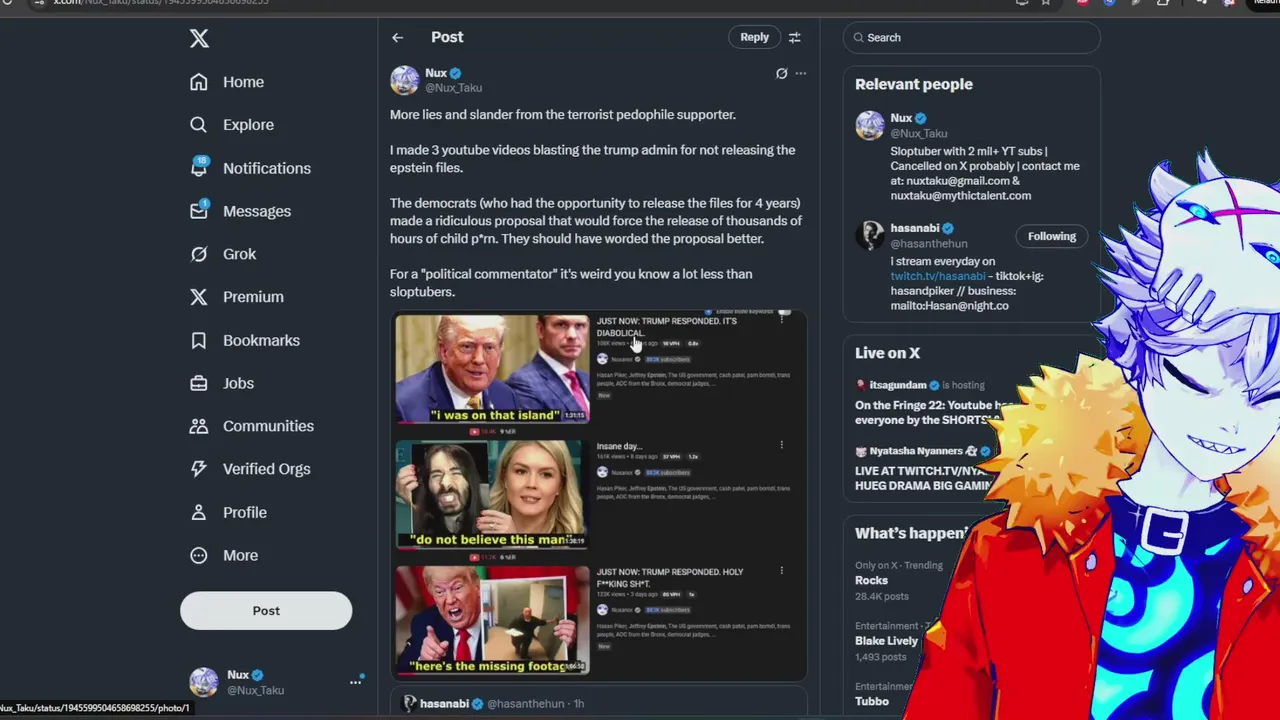Viewport: 1280px width, 720px height.
Task: Open itsagundam live space entry
Action: pyautogui.click(x=925, y=402)
